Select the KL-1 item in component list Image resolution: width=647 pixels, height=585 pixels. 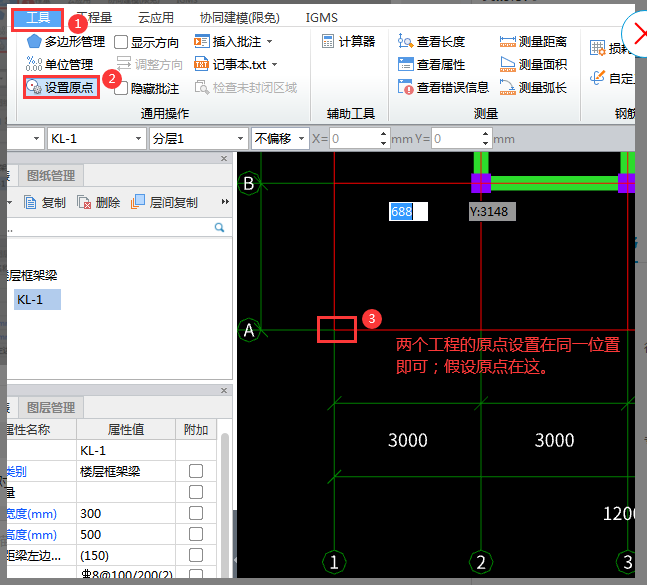(x=37, y=300)
